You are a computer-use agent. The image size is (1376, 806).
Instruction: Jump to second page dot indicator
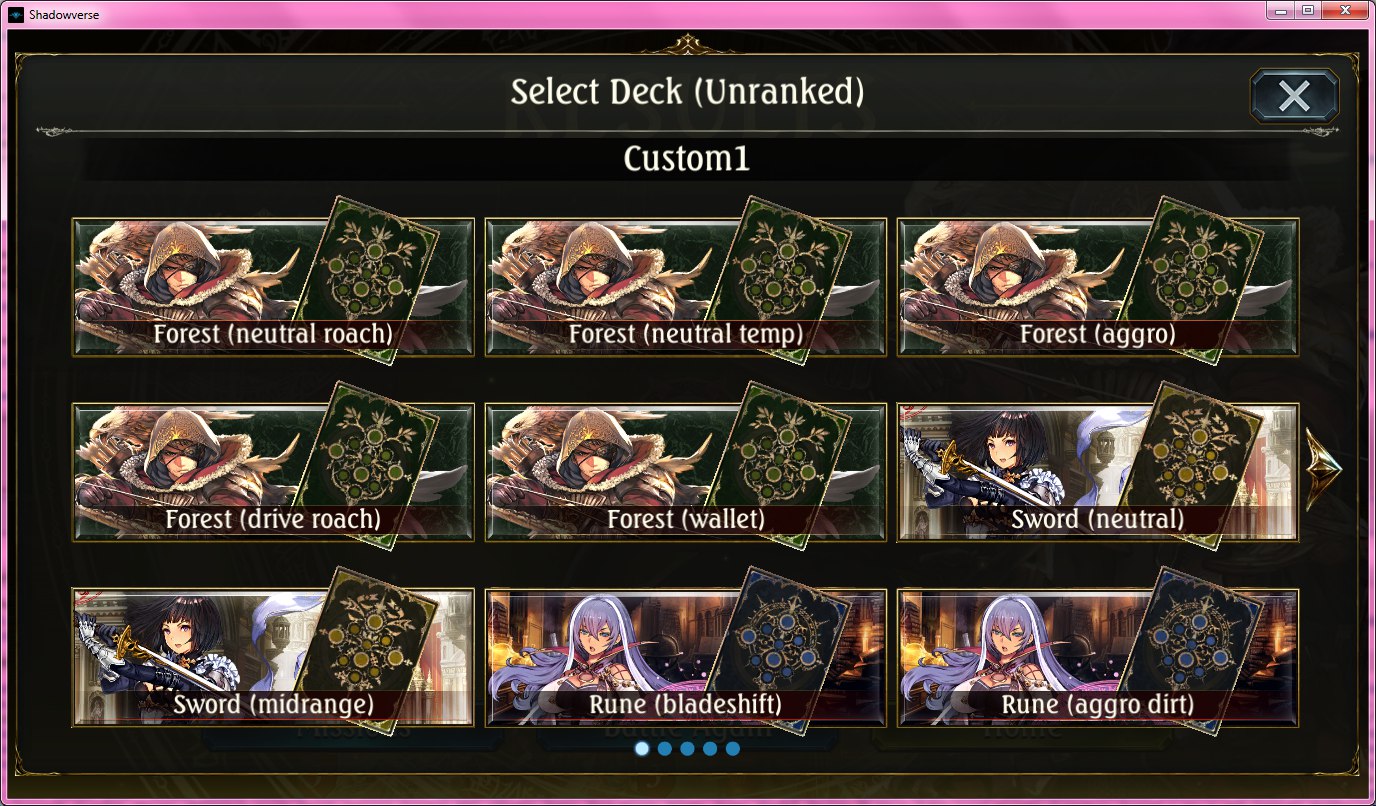[665, 748]
